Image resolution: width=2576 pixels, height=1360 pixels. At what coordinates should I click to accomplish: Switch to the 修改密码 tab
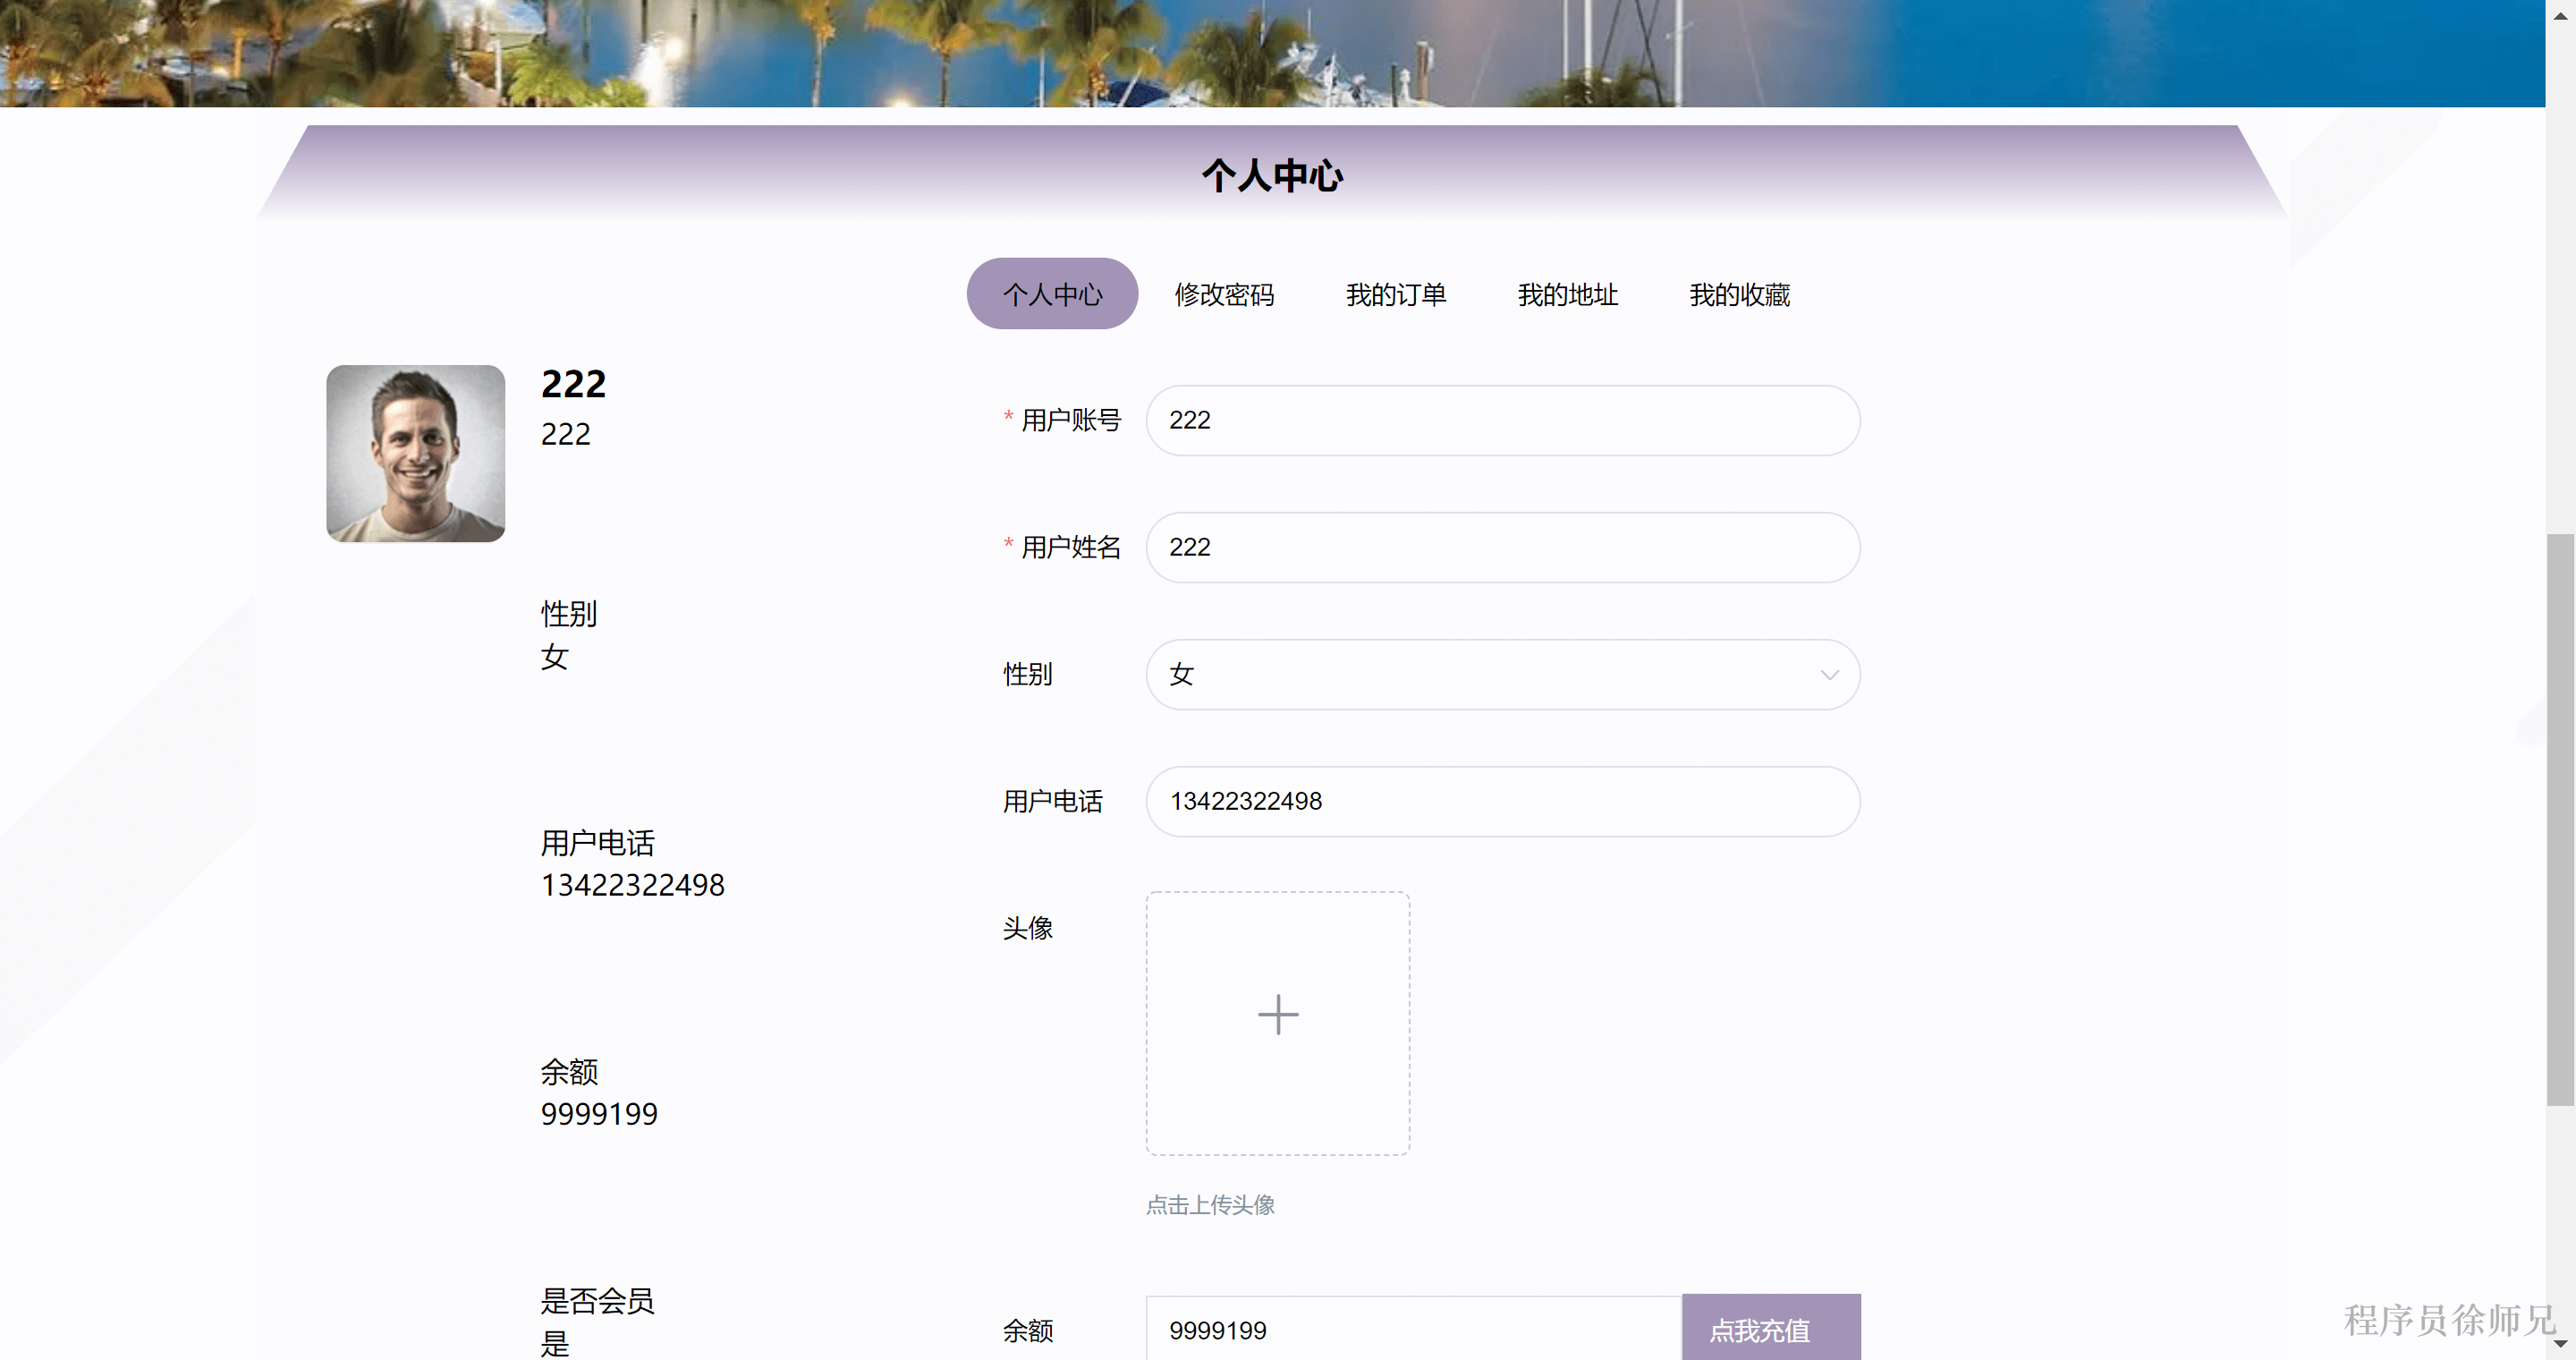click(1224, 294)
